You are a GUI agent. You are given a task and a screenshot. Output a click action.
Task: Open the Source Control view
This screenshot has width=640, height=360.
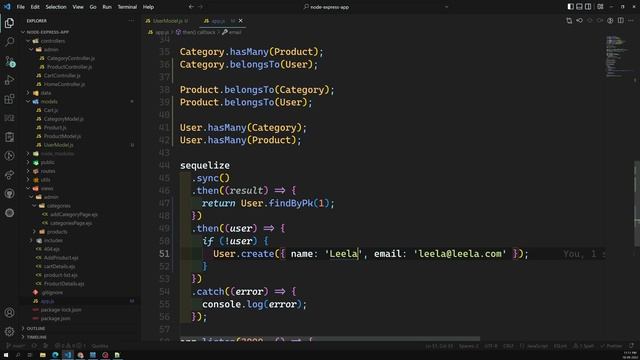click(x=9, y=61)
